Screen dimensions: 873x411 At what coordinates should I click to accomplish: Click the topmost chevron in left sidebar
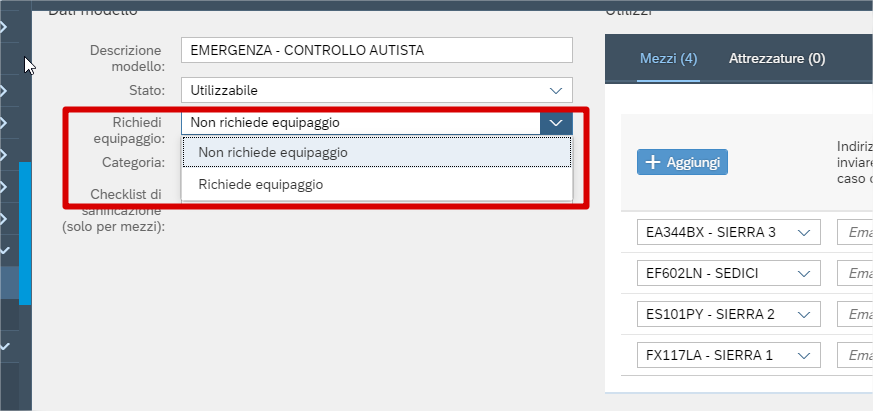click(x=5, y=26)
